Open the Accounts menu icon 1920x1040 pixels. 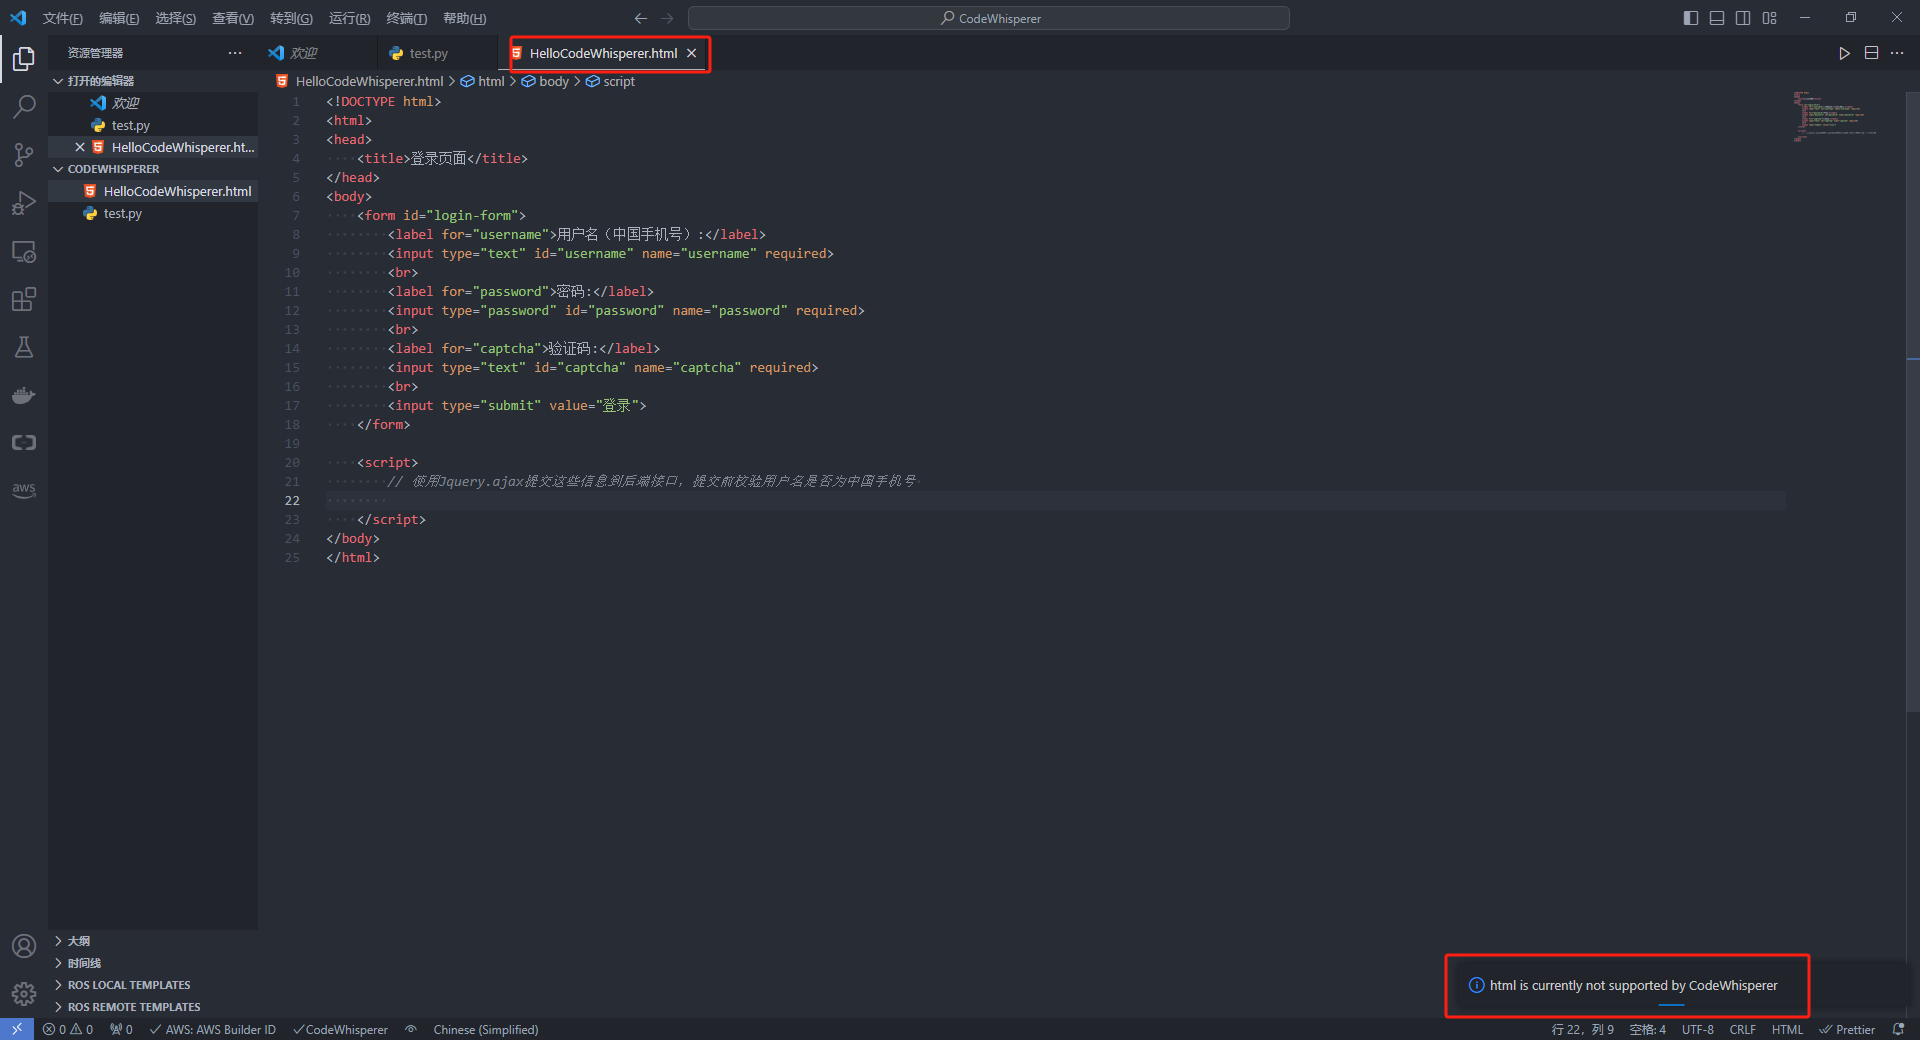tap(24, 946)
